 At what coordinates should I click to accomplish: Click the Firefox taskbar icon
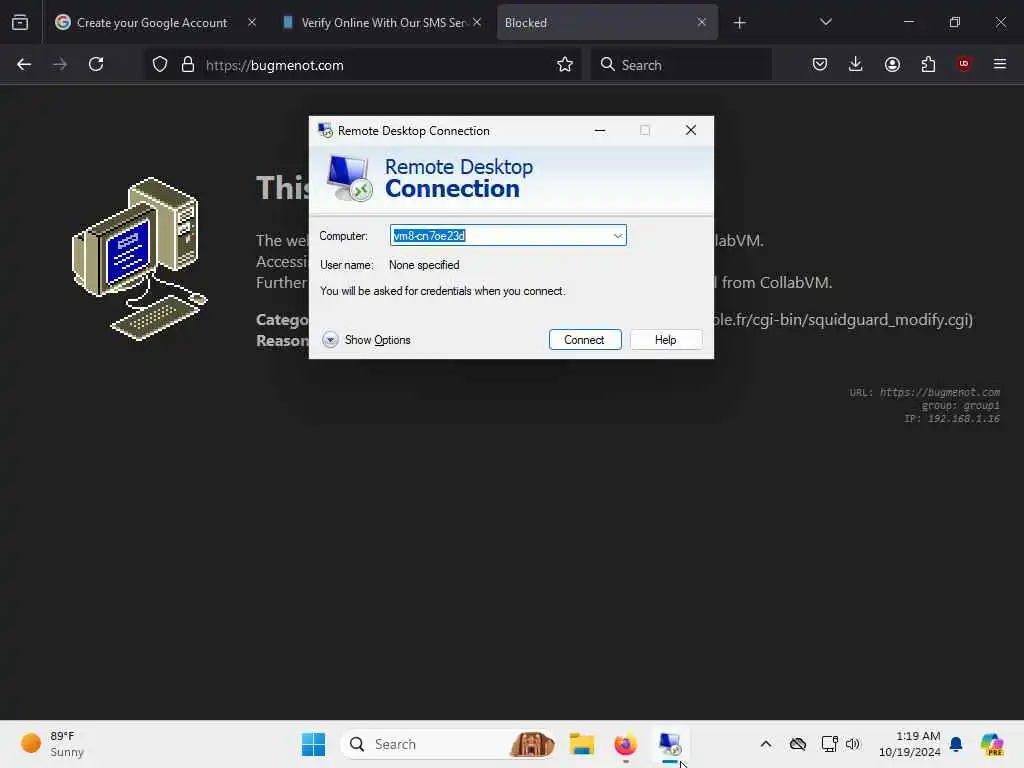626,744
